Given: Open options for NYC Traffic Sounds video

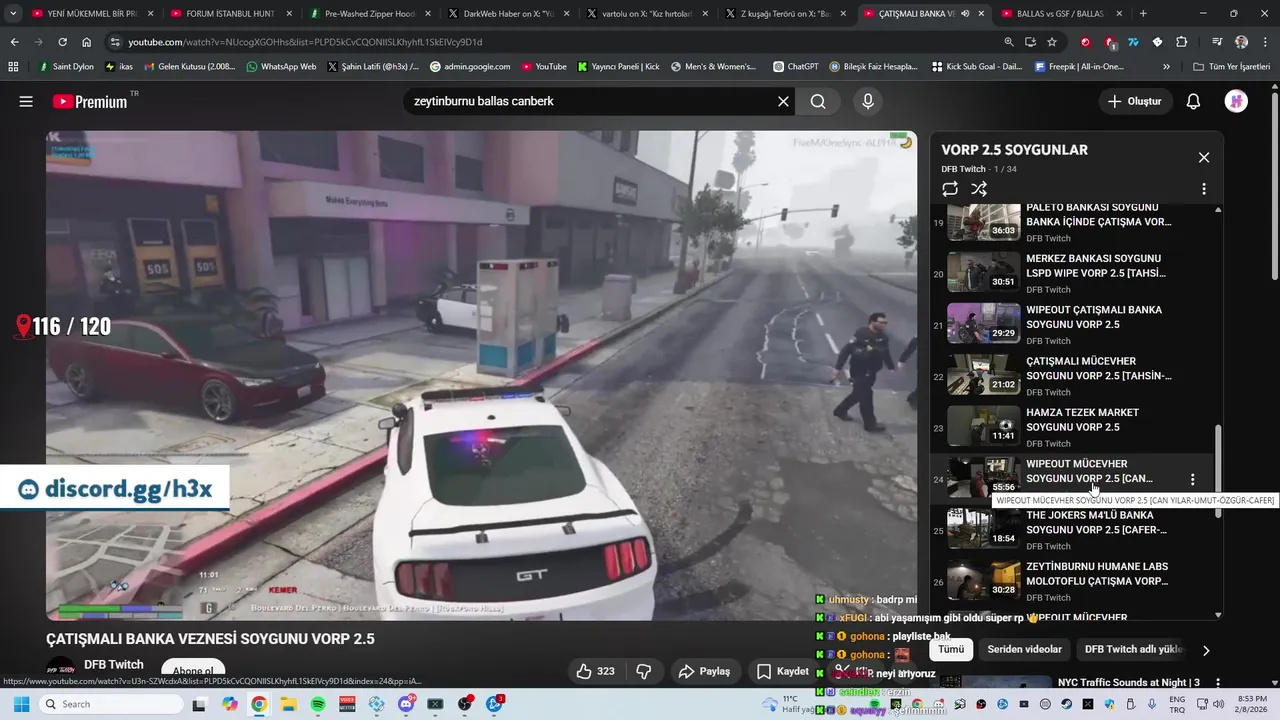Looking at the screenshot, I should (x=1218, y=682).
